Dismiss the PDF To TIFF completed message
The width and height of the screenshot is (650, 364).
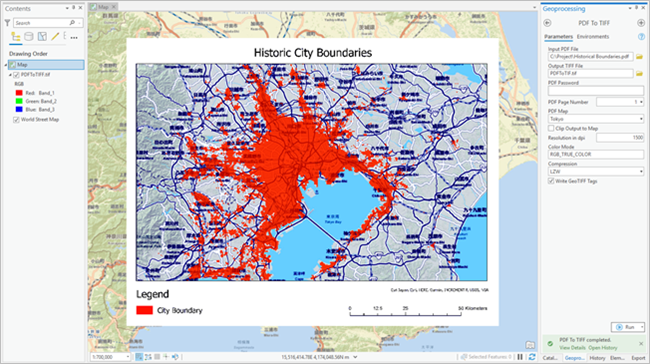641,344
